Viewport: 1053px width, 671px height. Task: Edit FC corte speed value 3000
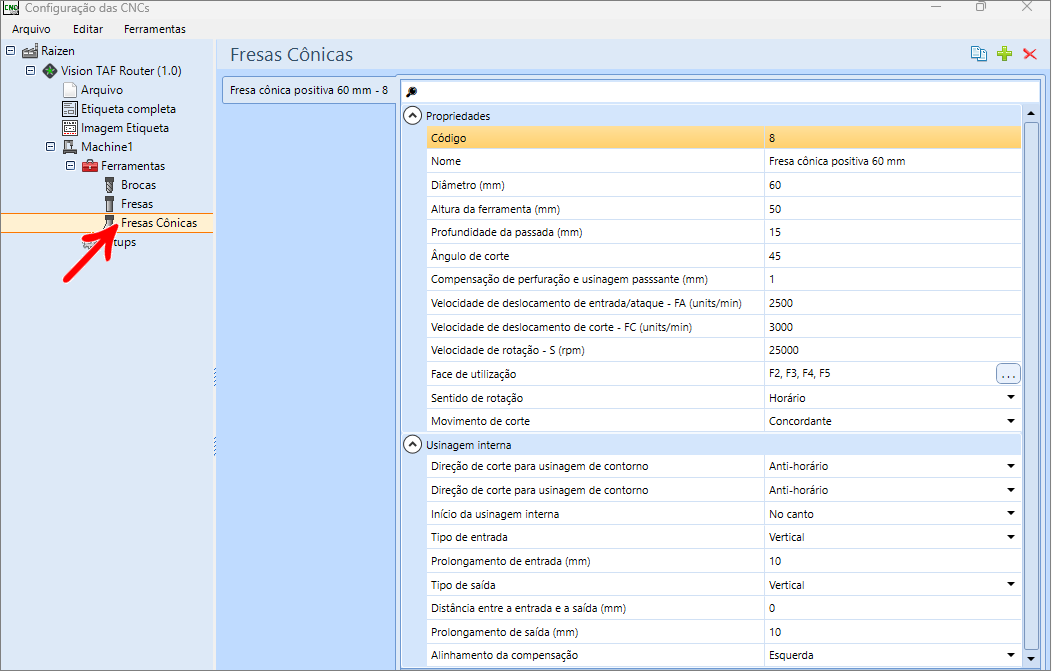[892, 327]
